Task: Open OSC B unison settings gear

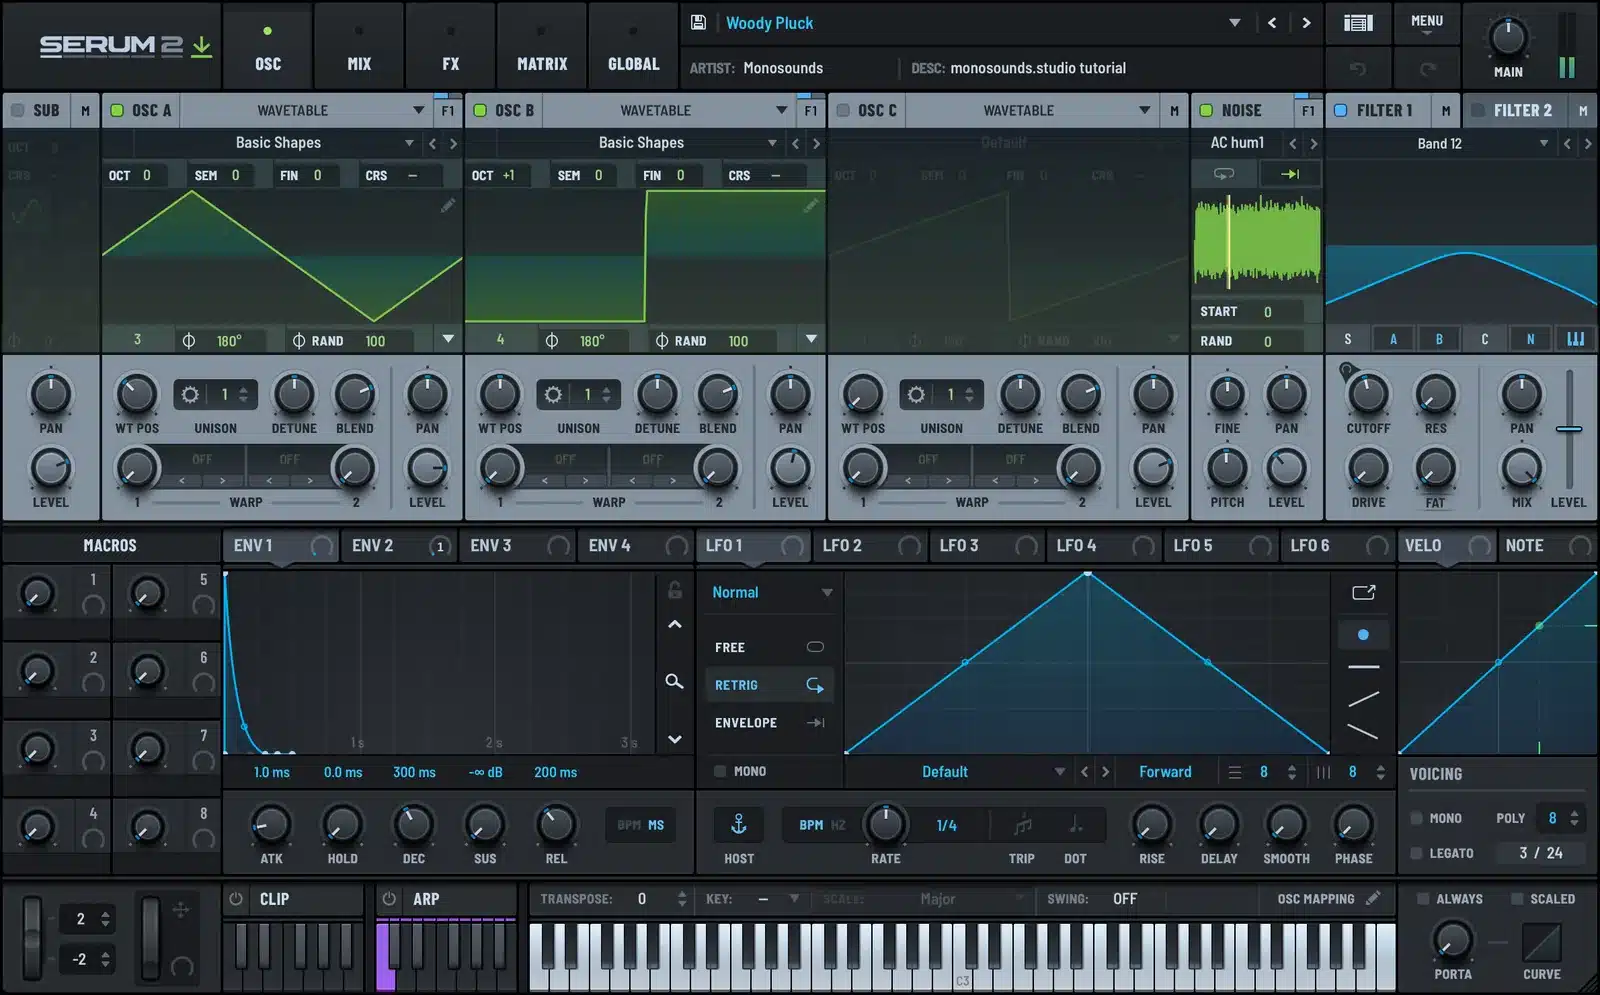Action: point(553,394)
